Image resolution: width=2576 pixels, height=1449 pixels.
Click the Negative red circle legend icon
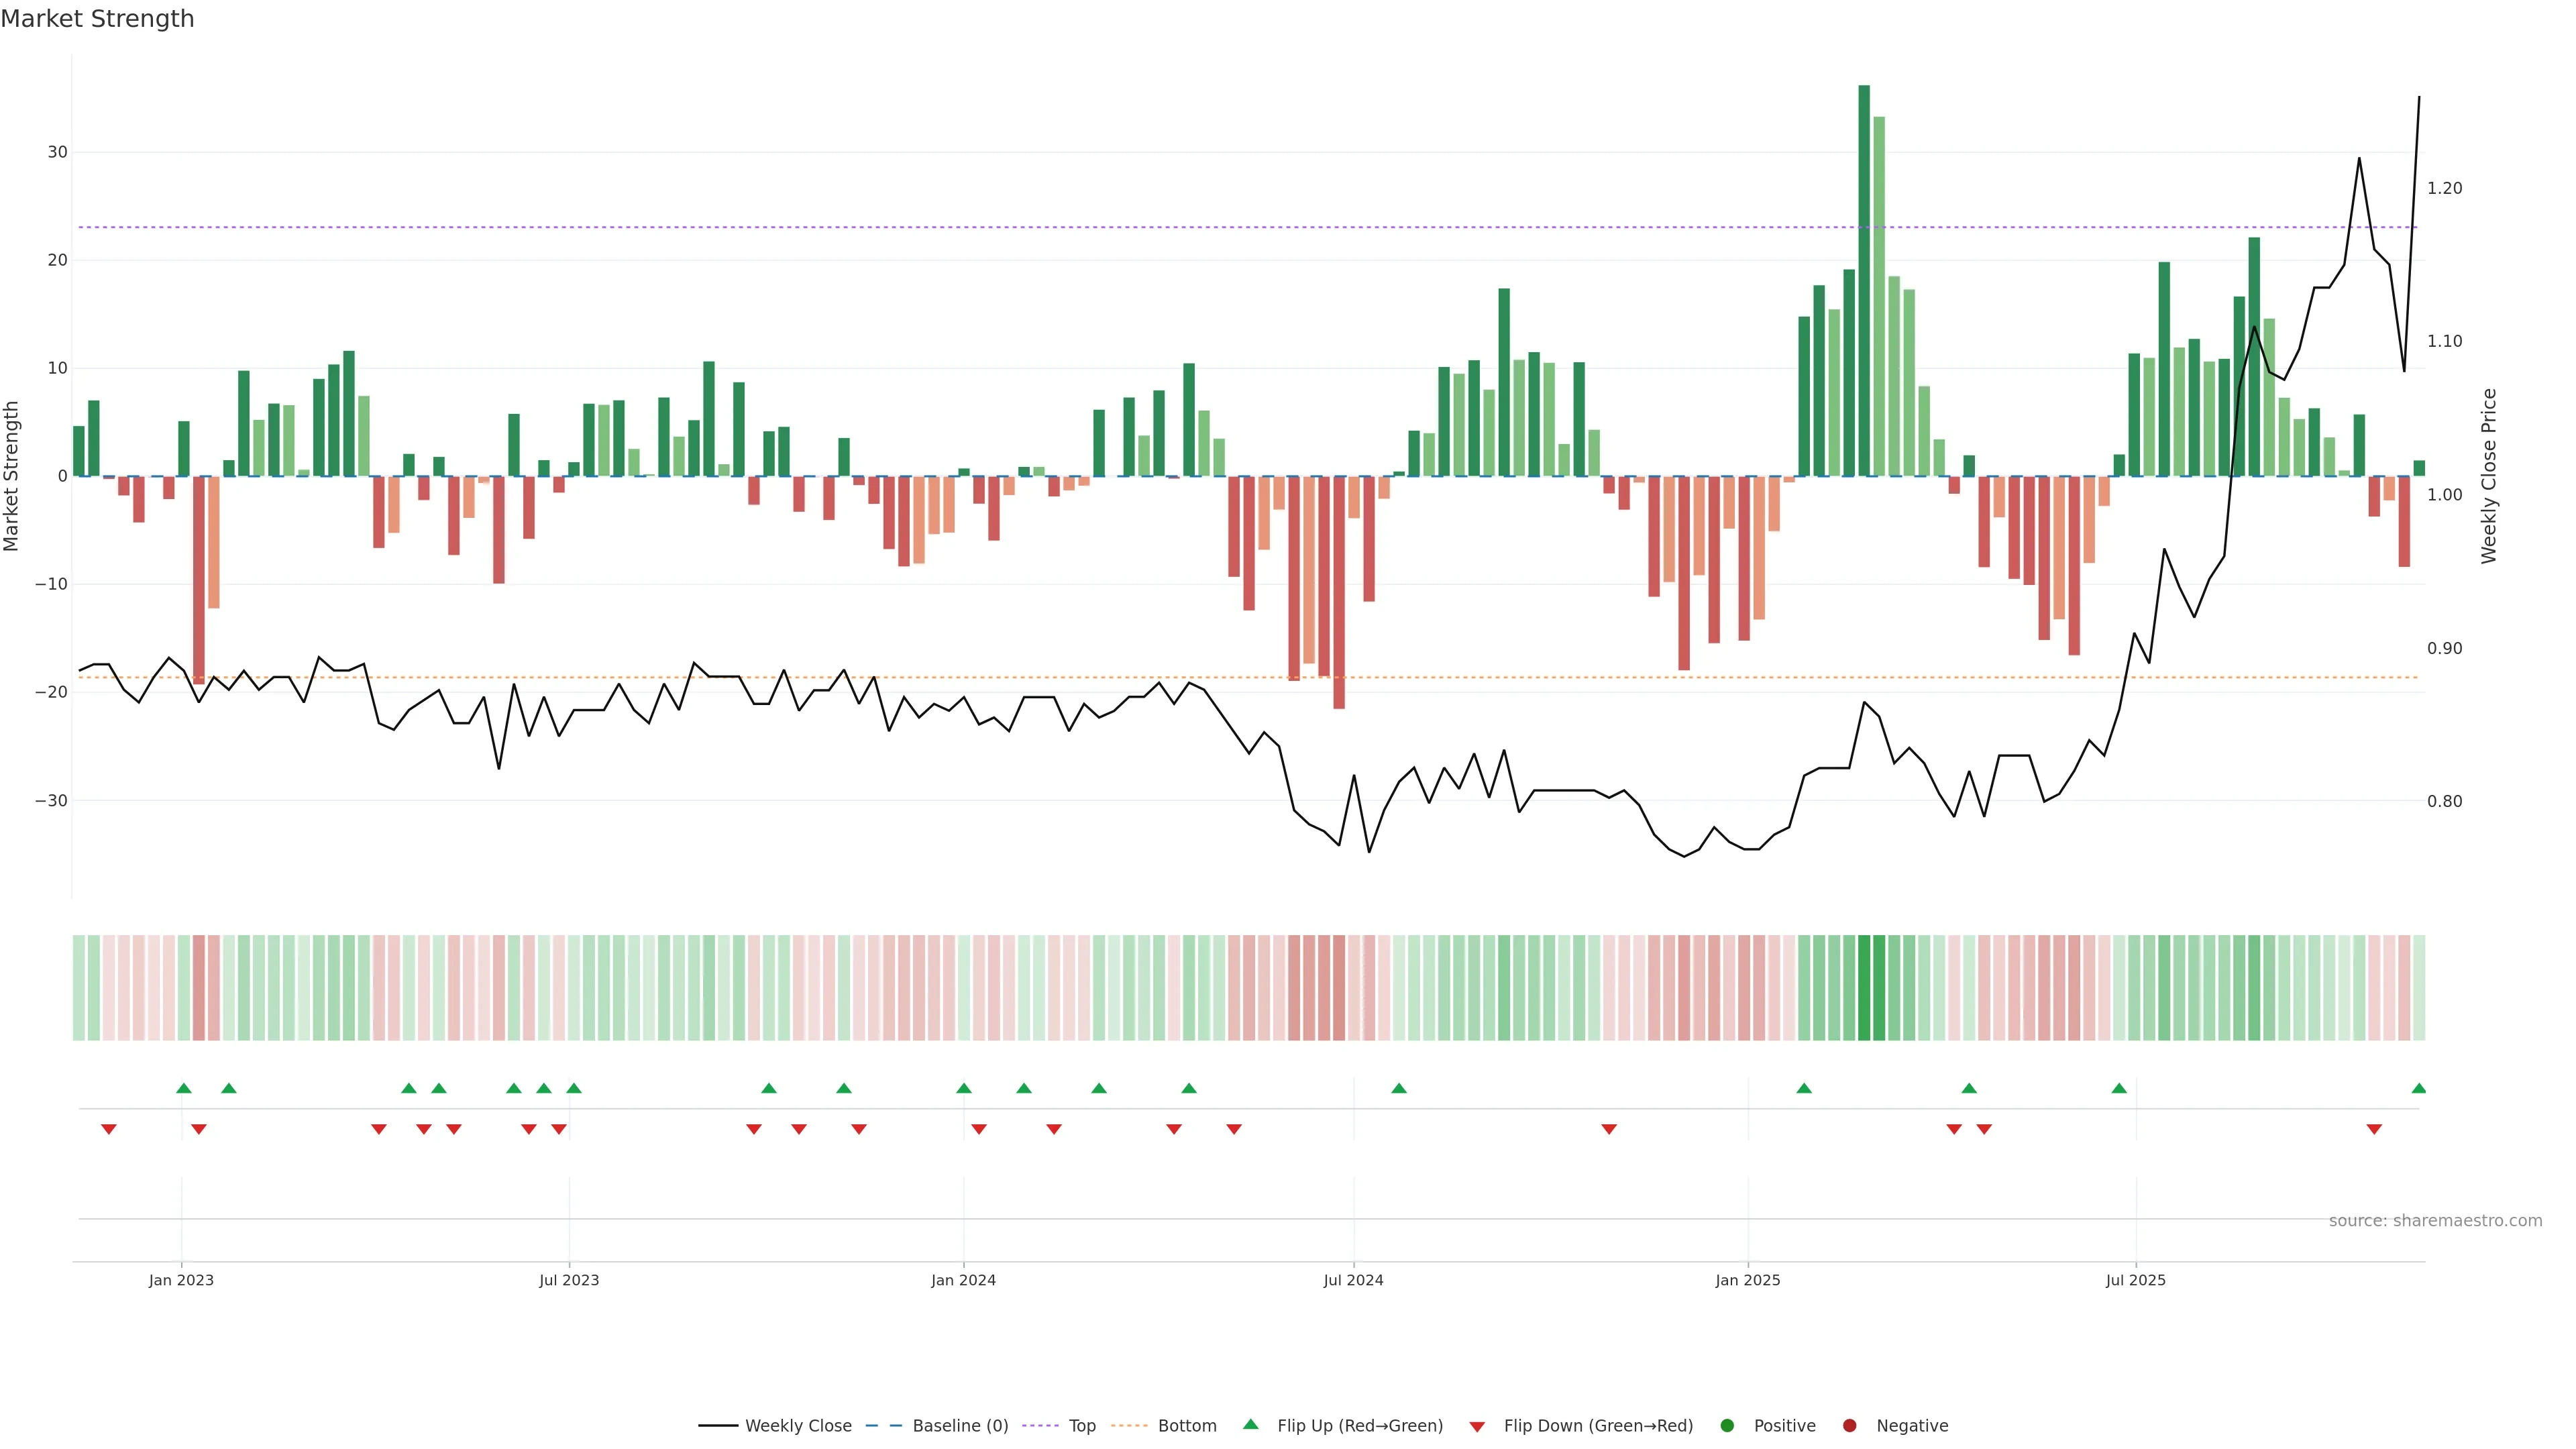(1849, 1426)
